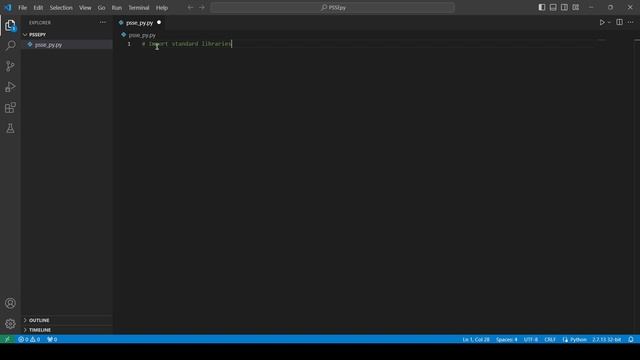The image size is (640, 360).
Task: Change end of line sequence CRLF
Action: pyautogui.click(x=549, y=339)
